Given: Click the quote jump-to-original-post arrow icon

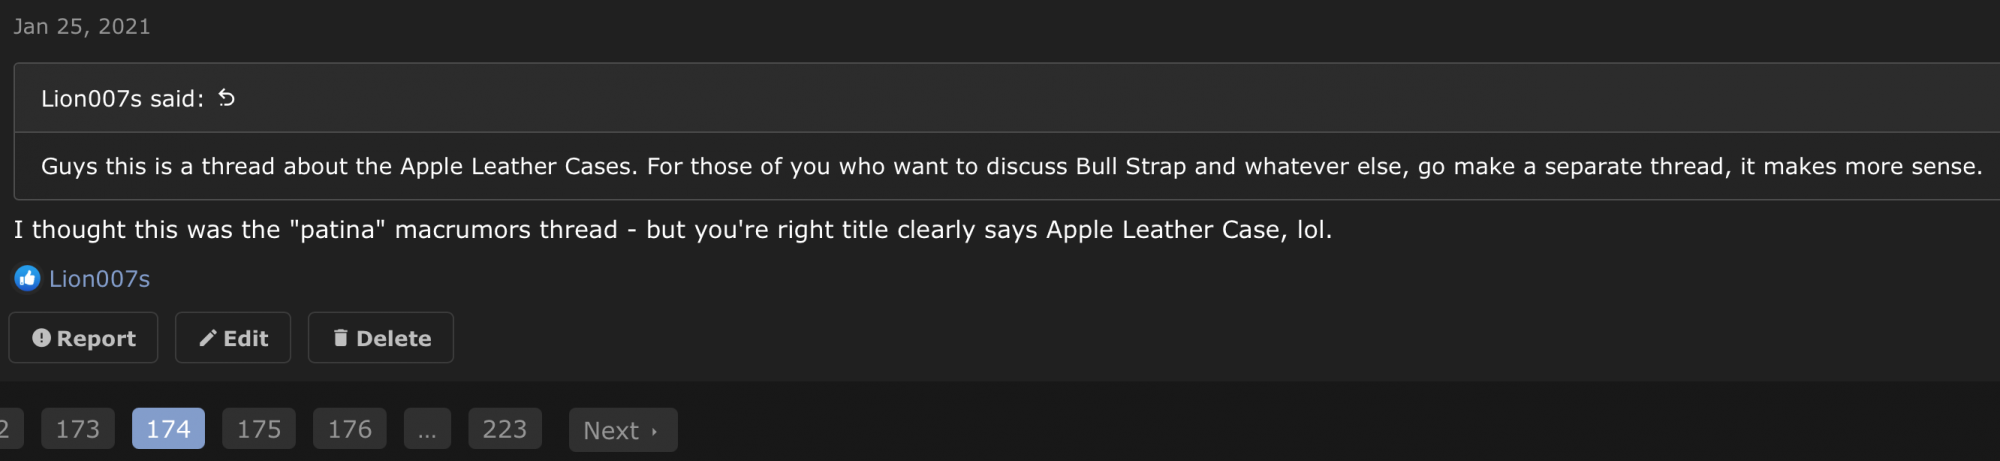Looking at the screenshot, I should pyautogui.click(x=227, y=98).
